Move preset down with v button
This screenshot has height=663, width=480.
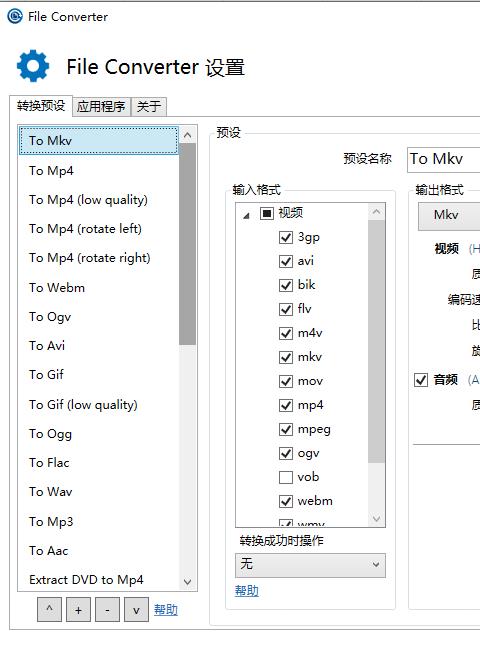(x=136, y=609)
